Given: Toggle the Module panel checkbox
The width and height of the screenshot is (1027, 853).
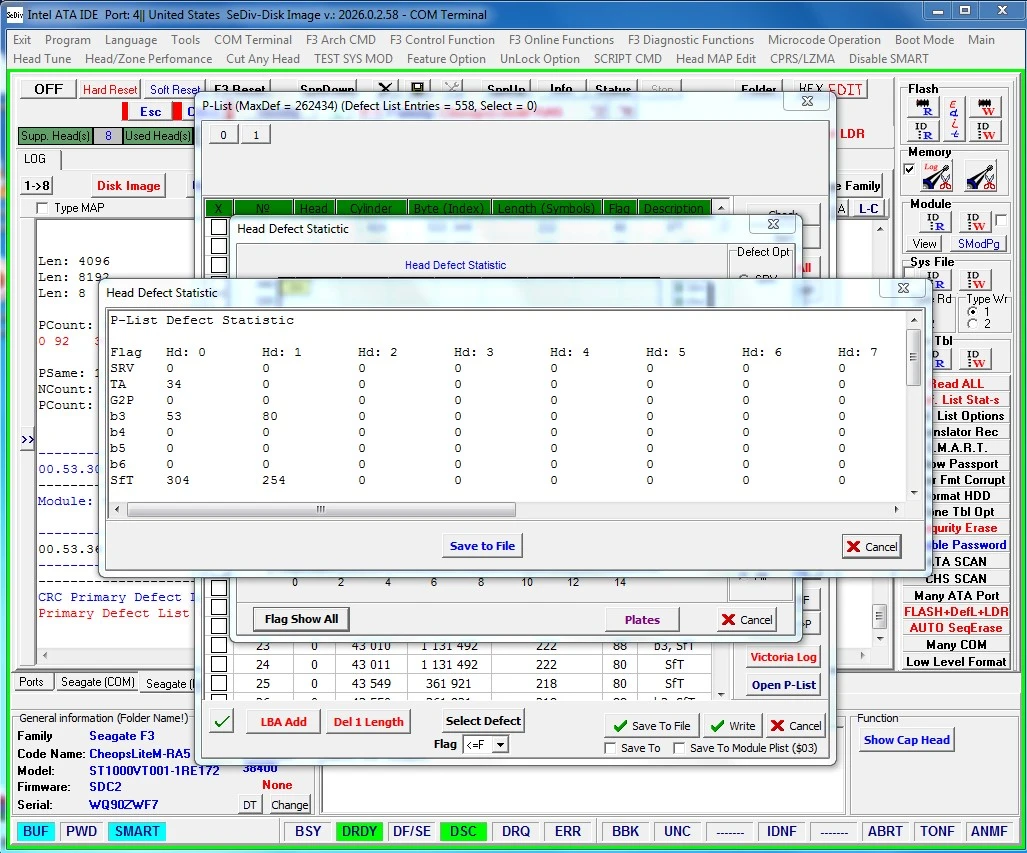Looking at the screenshot, I should [x=1001, y=220].
